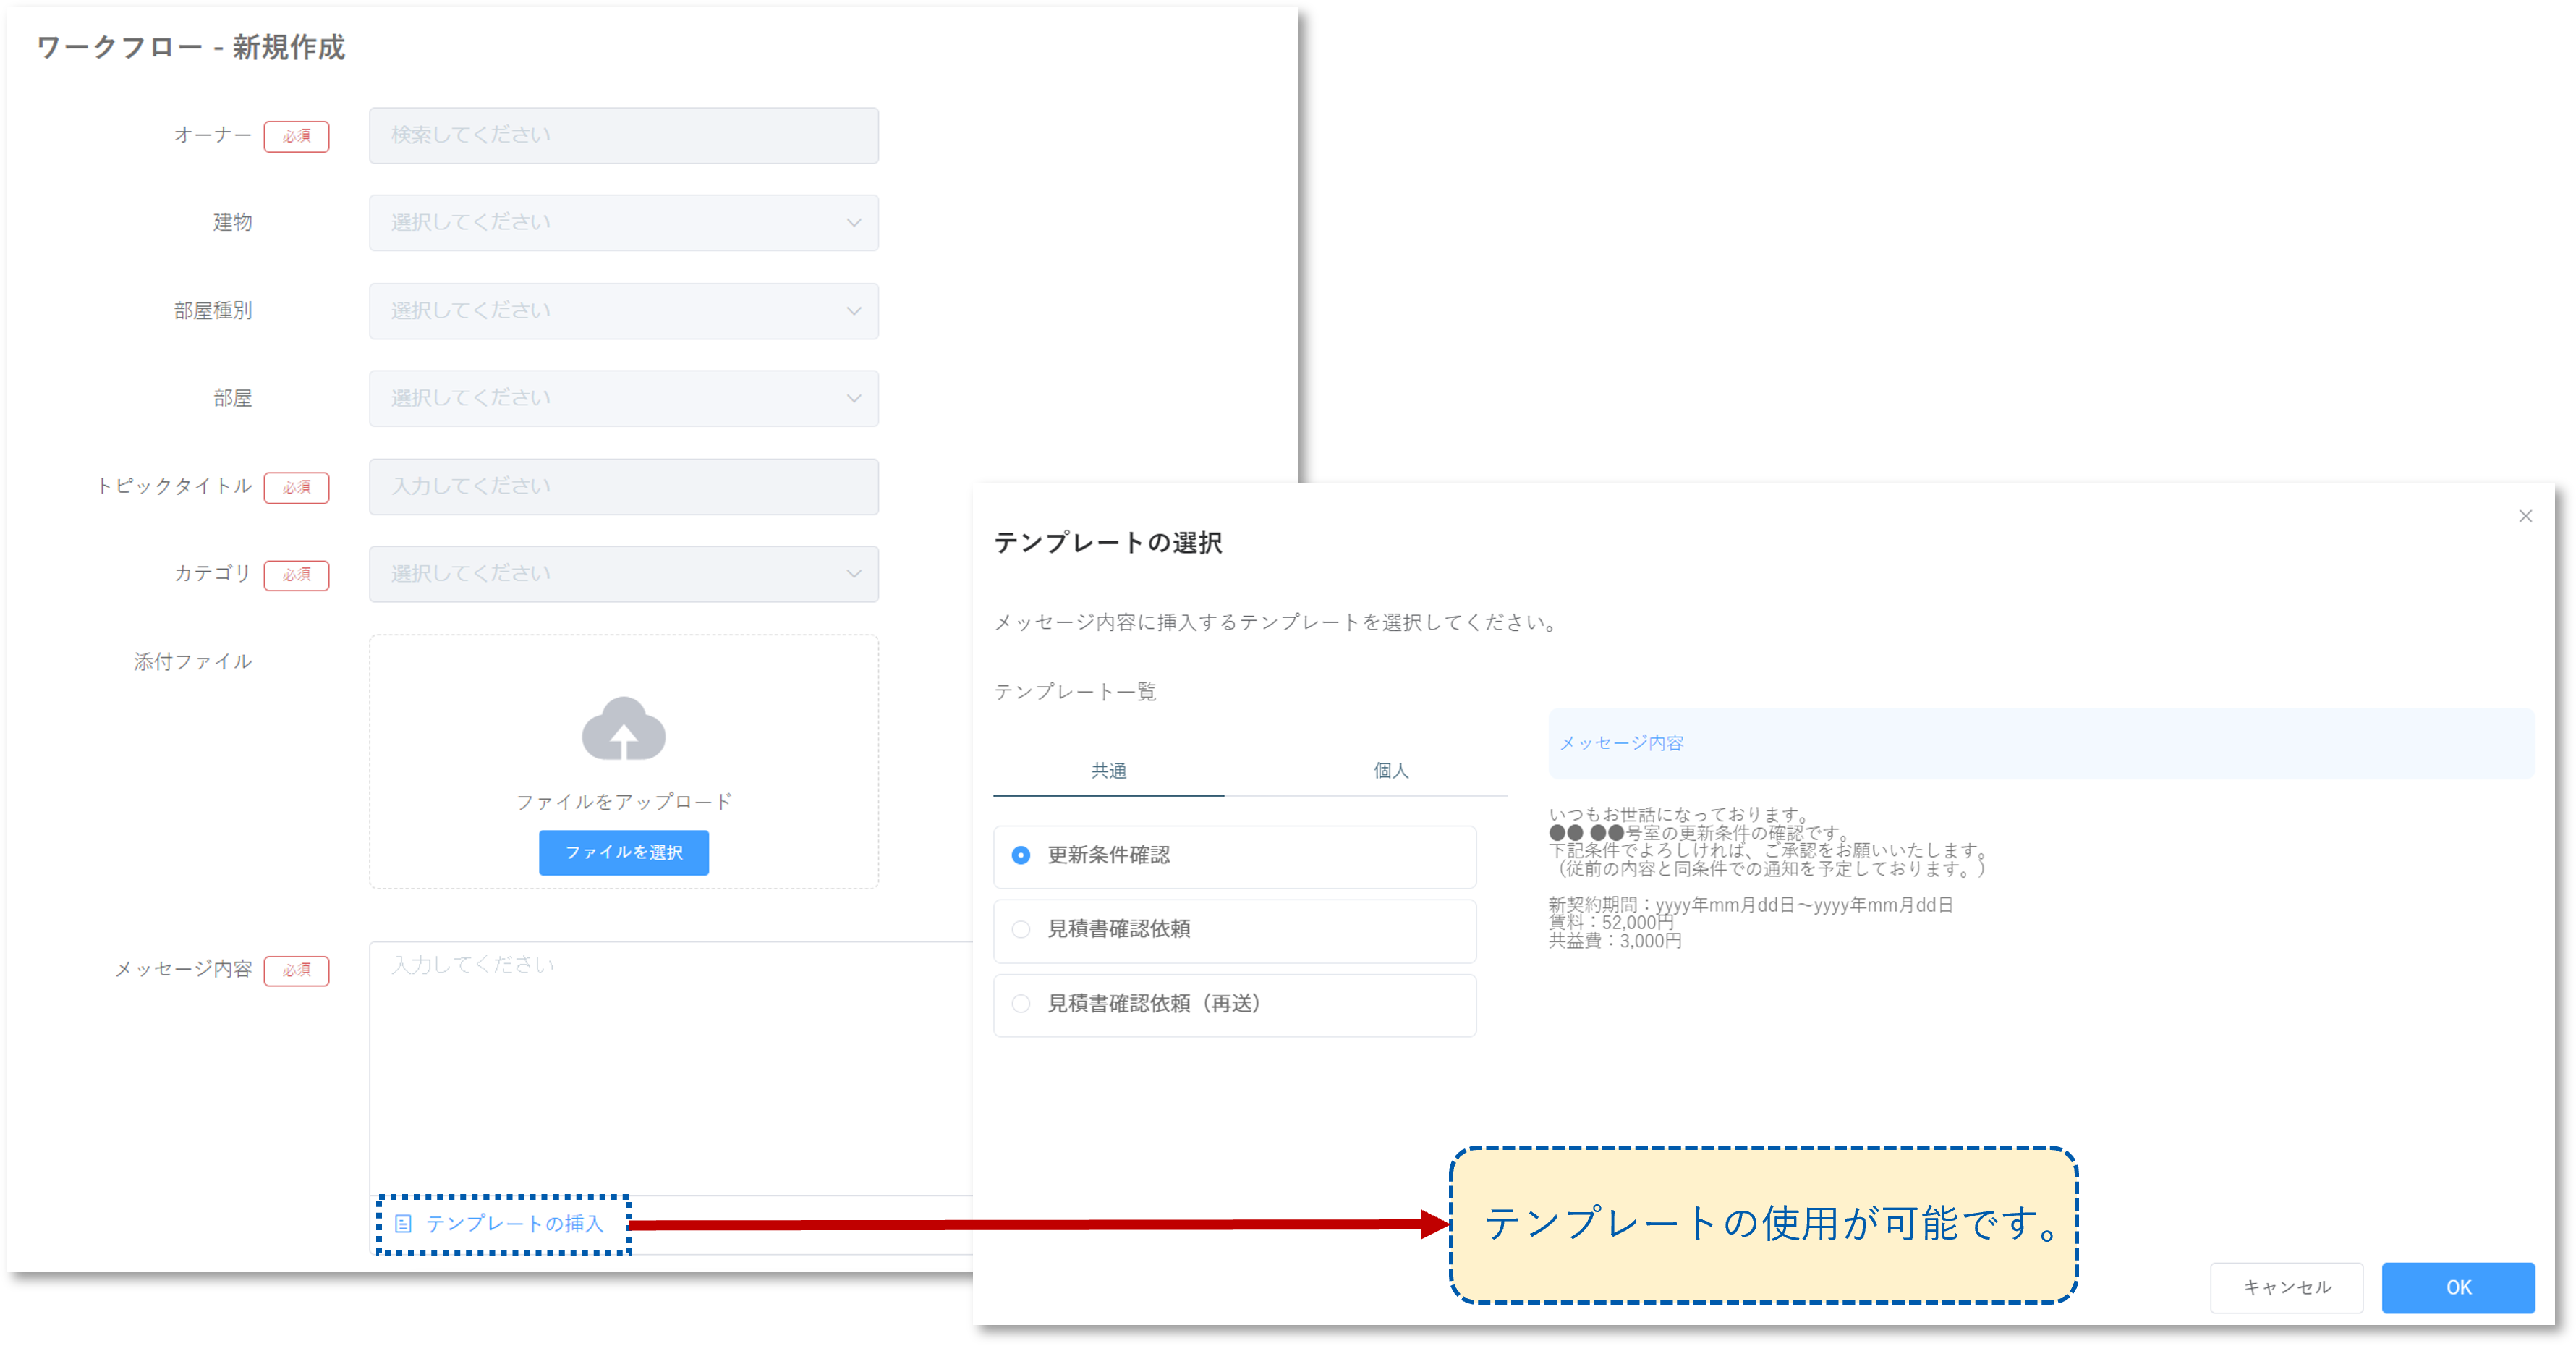Viewport: 2576px width, 1346px height.
Task: Switch to the 共通 tab
Action: coord(1108,771)
